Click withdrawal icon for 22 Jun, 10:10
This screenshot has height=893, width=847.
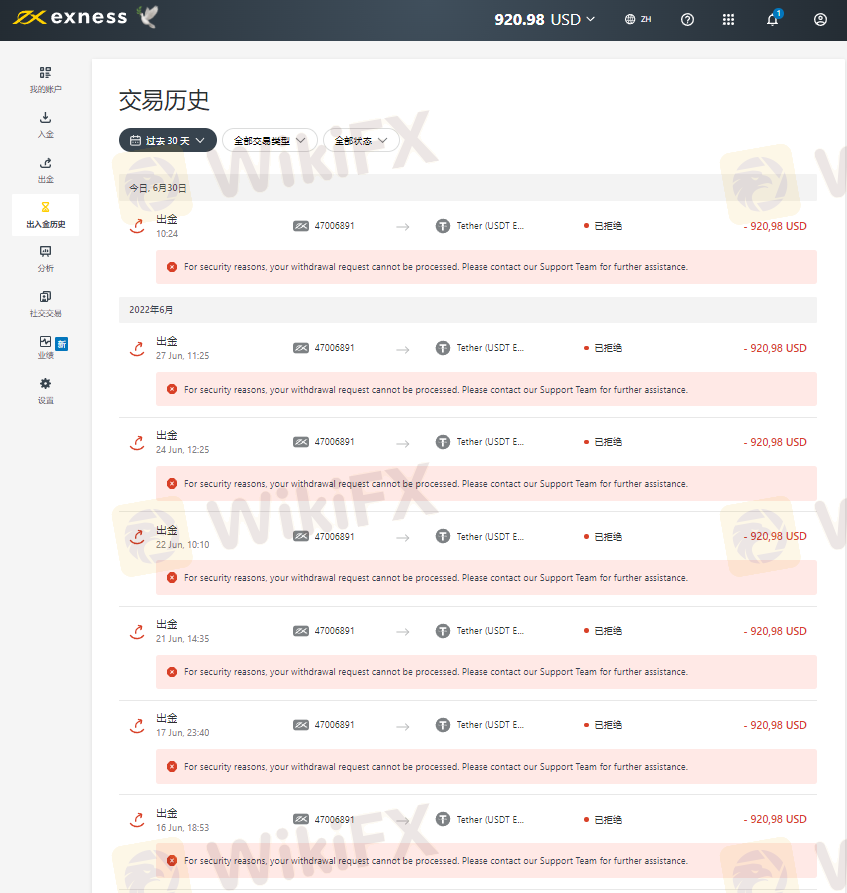137,536
